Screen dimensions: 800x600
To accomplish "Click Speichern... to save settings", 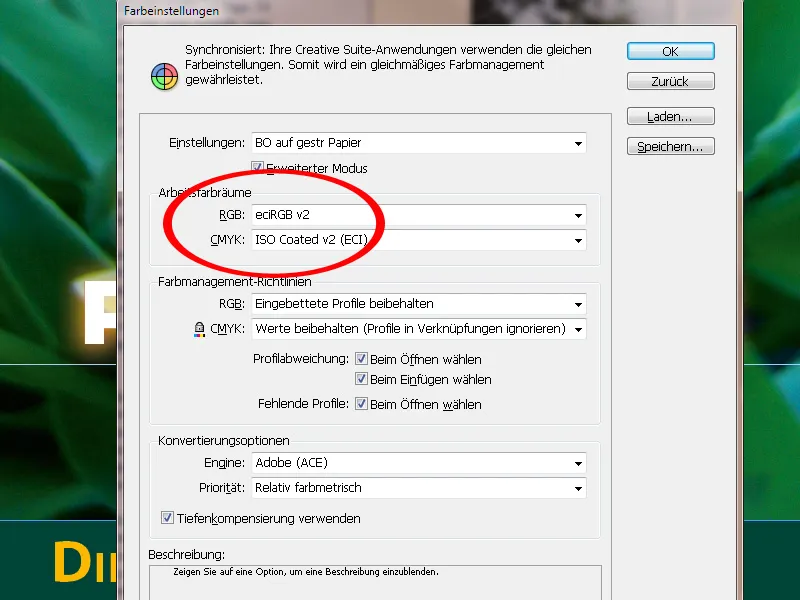I will (670, 146).
